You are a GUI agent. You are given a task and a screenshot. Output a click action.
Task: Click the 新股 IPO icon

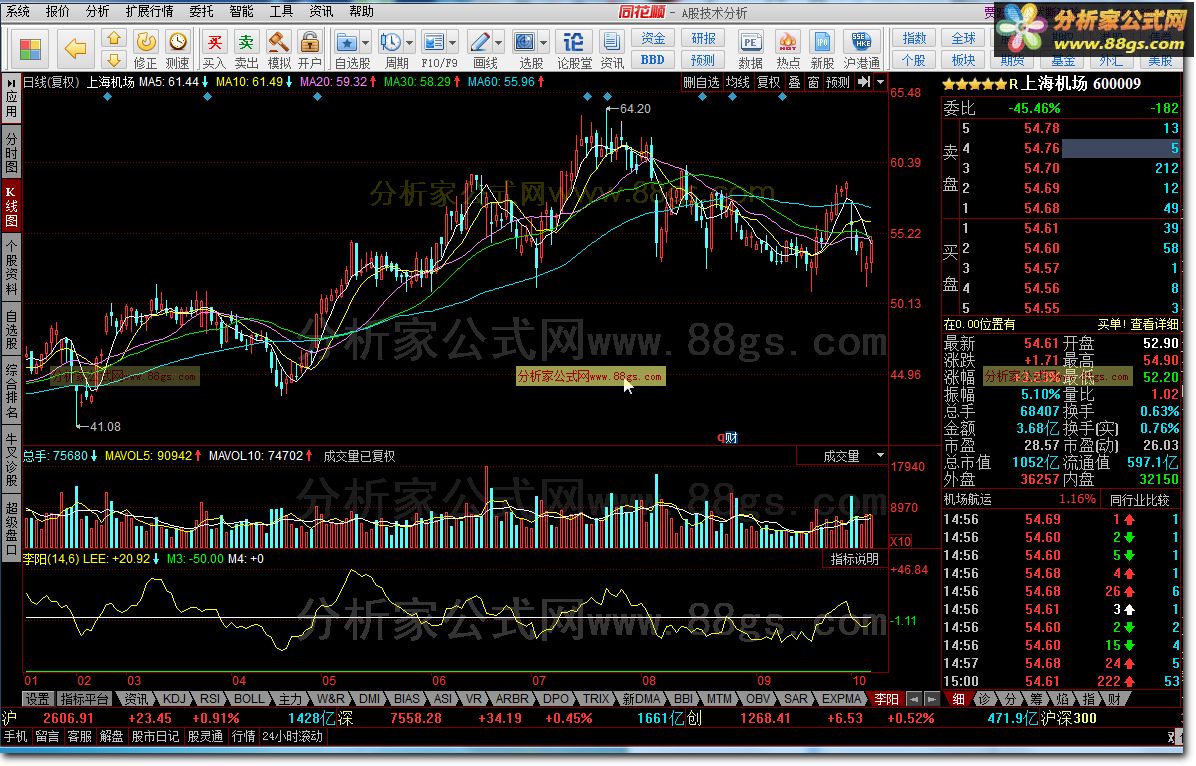[821, 42]
